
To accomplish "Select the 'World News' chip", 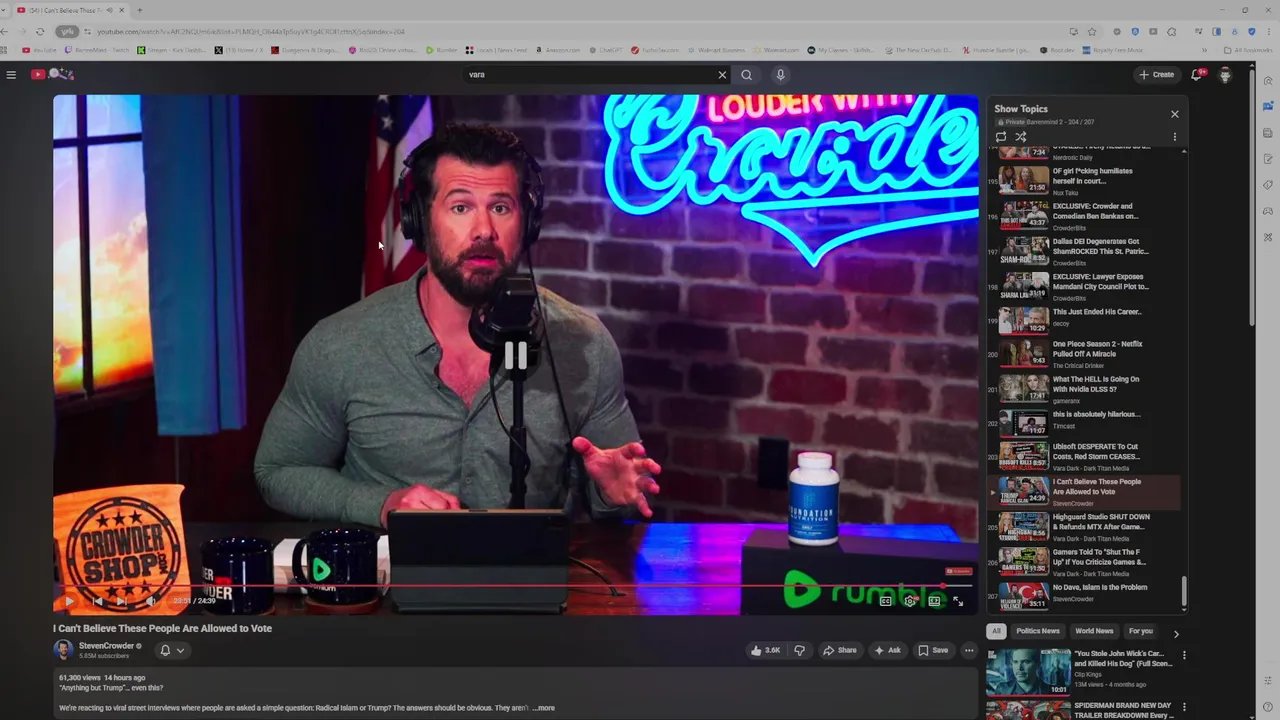I will coord(1094,631).
